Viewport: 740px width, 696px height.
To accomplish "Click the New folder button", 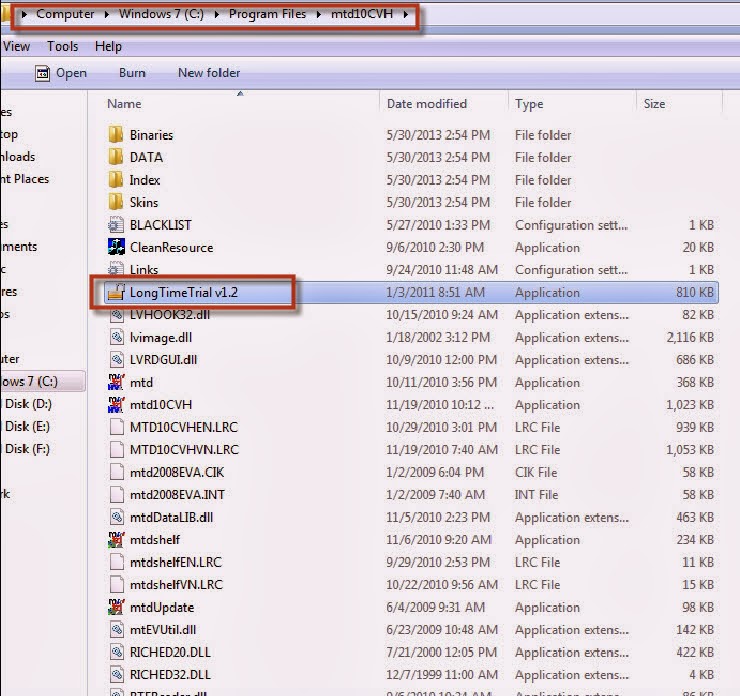I will 209,73.
